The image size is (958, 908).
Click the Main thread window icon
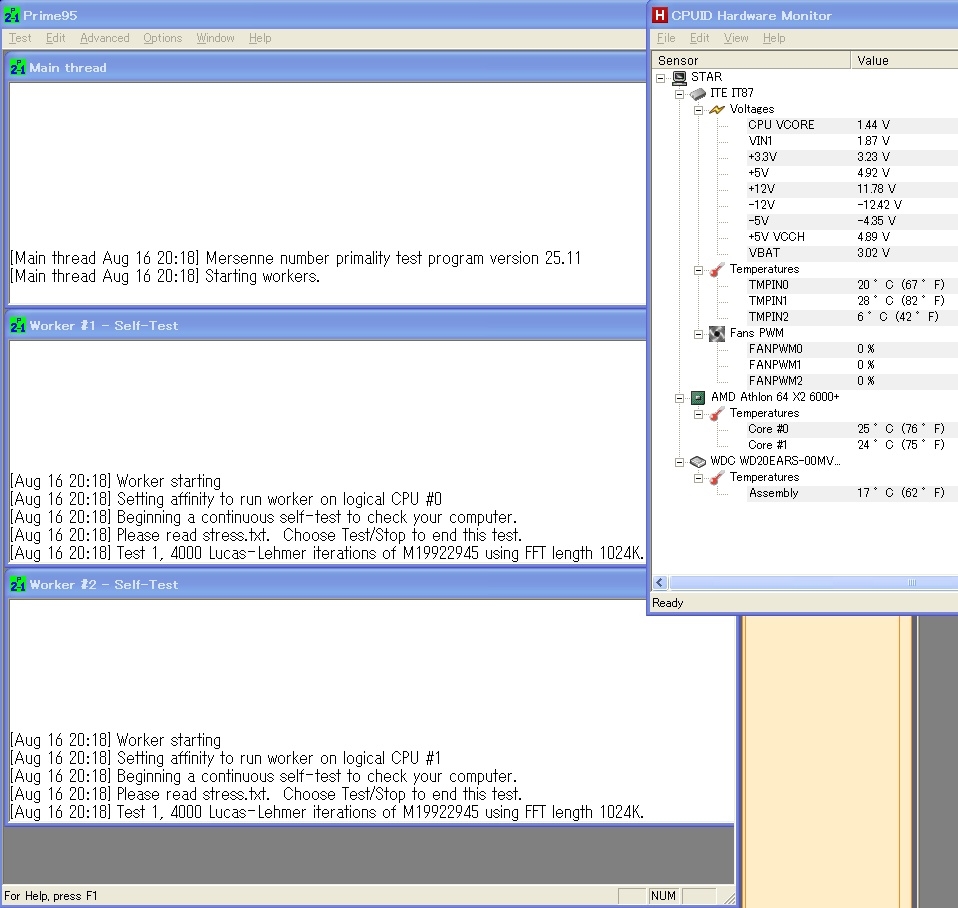click(17, 68)
